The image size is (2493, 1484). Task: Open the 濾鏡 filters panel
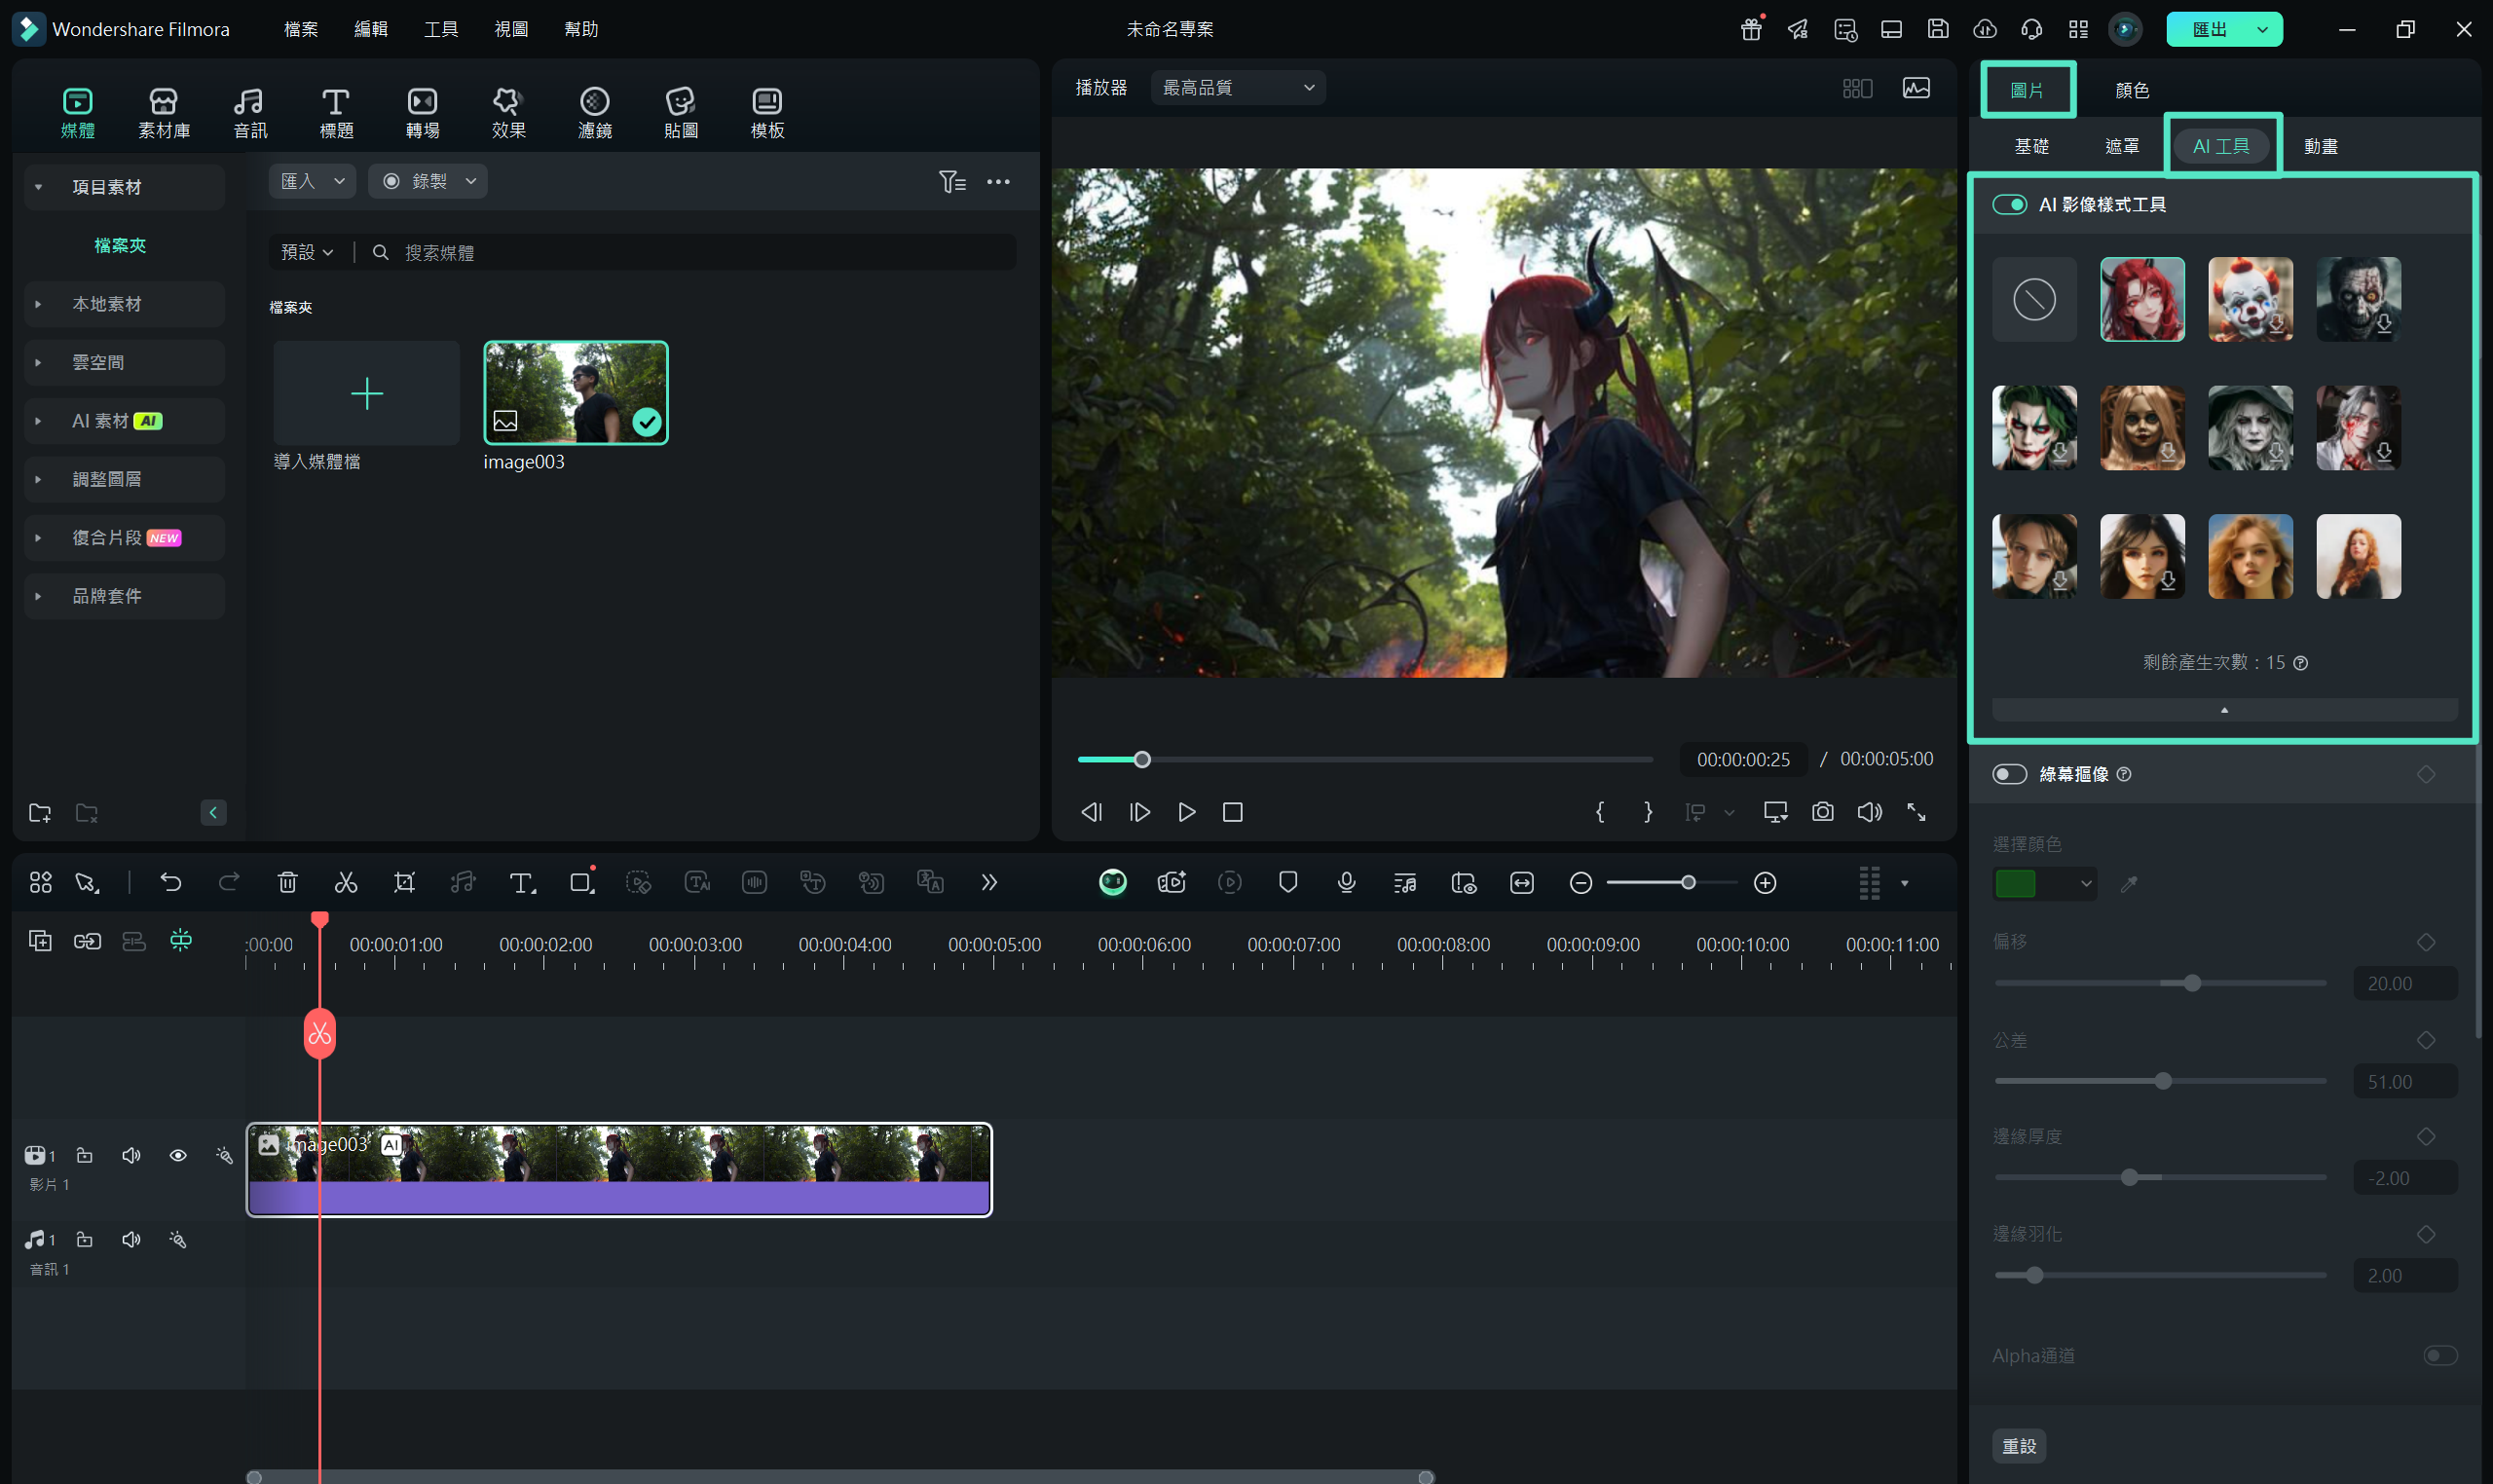point(594,112)
